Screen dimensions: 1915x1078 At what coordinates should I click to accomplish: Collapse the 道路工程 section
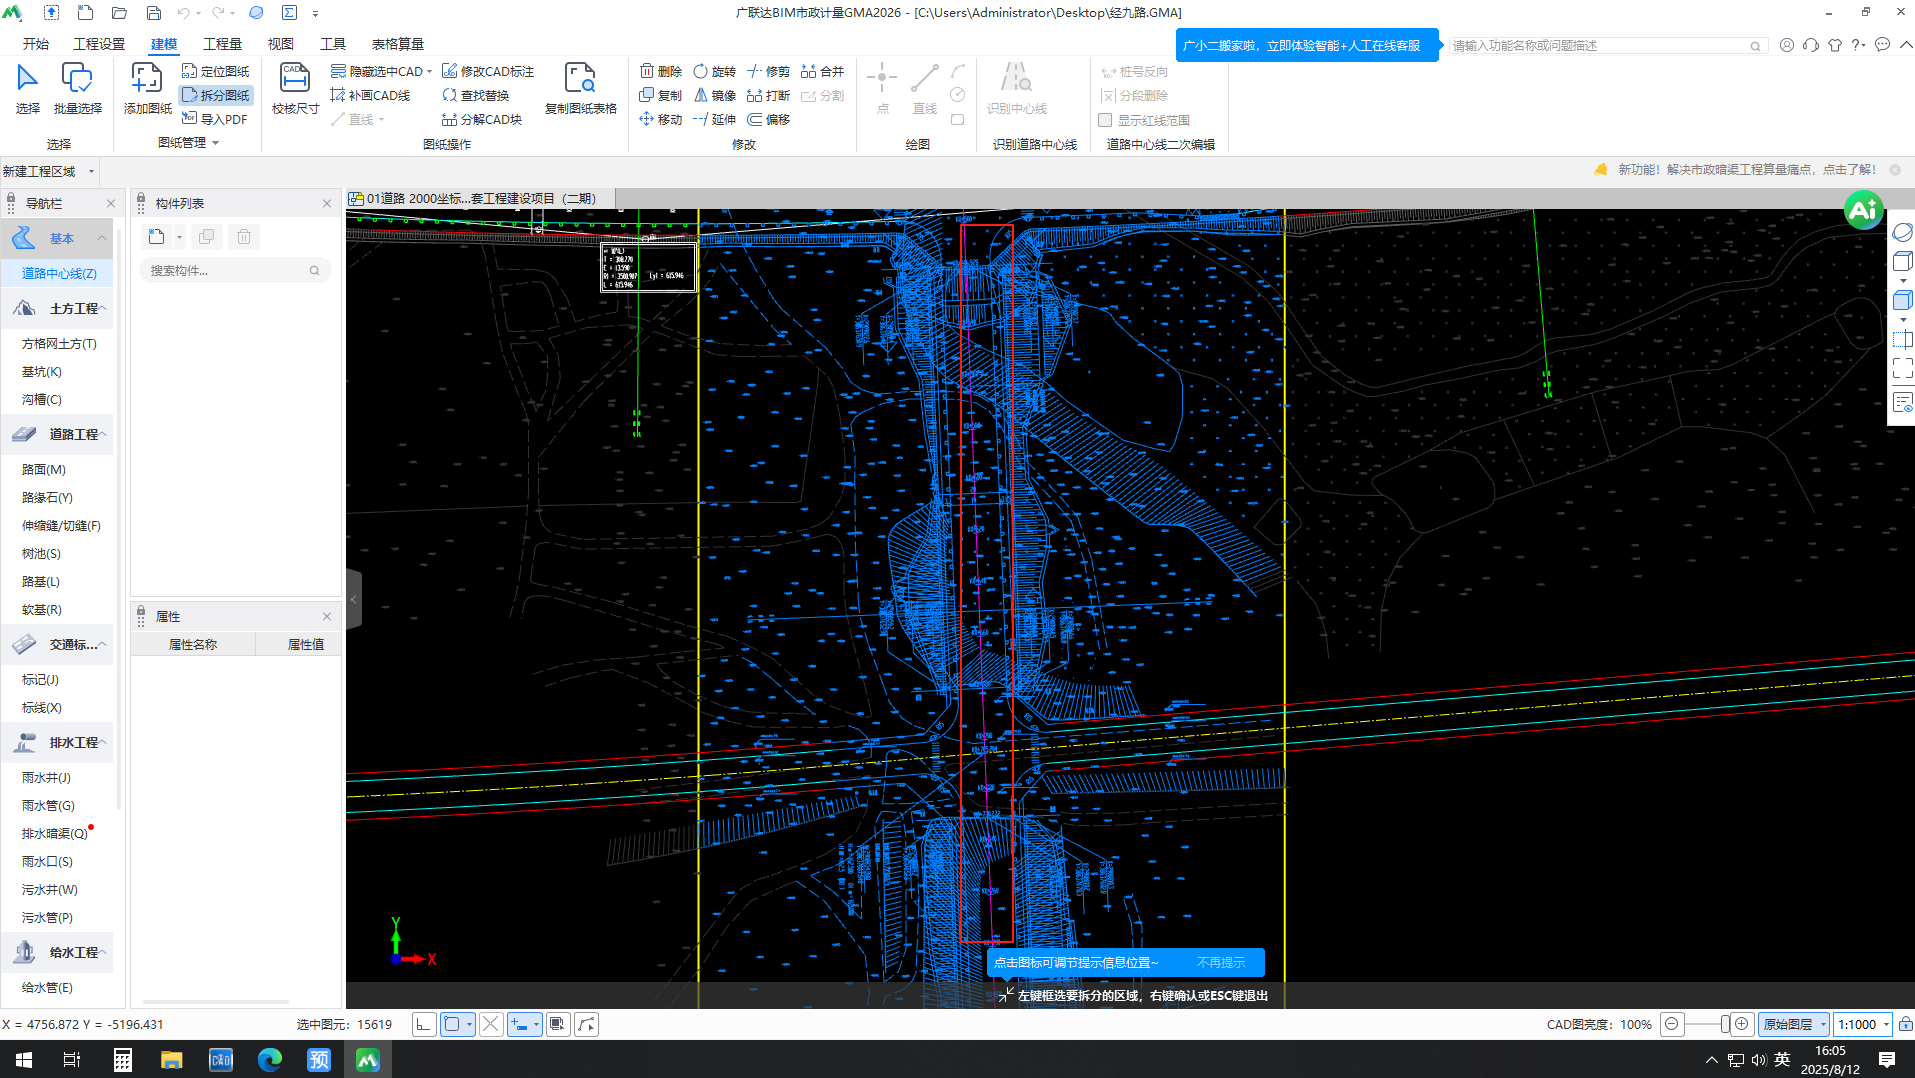click(x=102, y=434)
